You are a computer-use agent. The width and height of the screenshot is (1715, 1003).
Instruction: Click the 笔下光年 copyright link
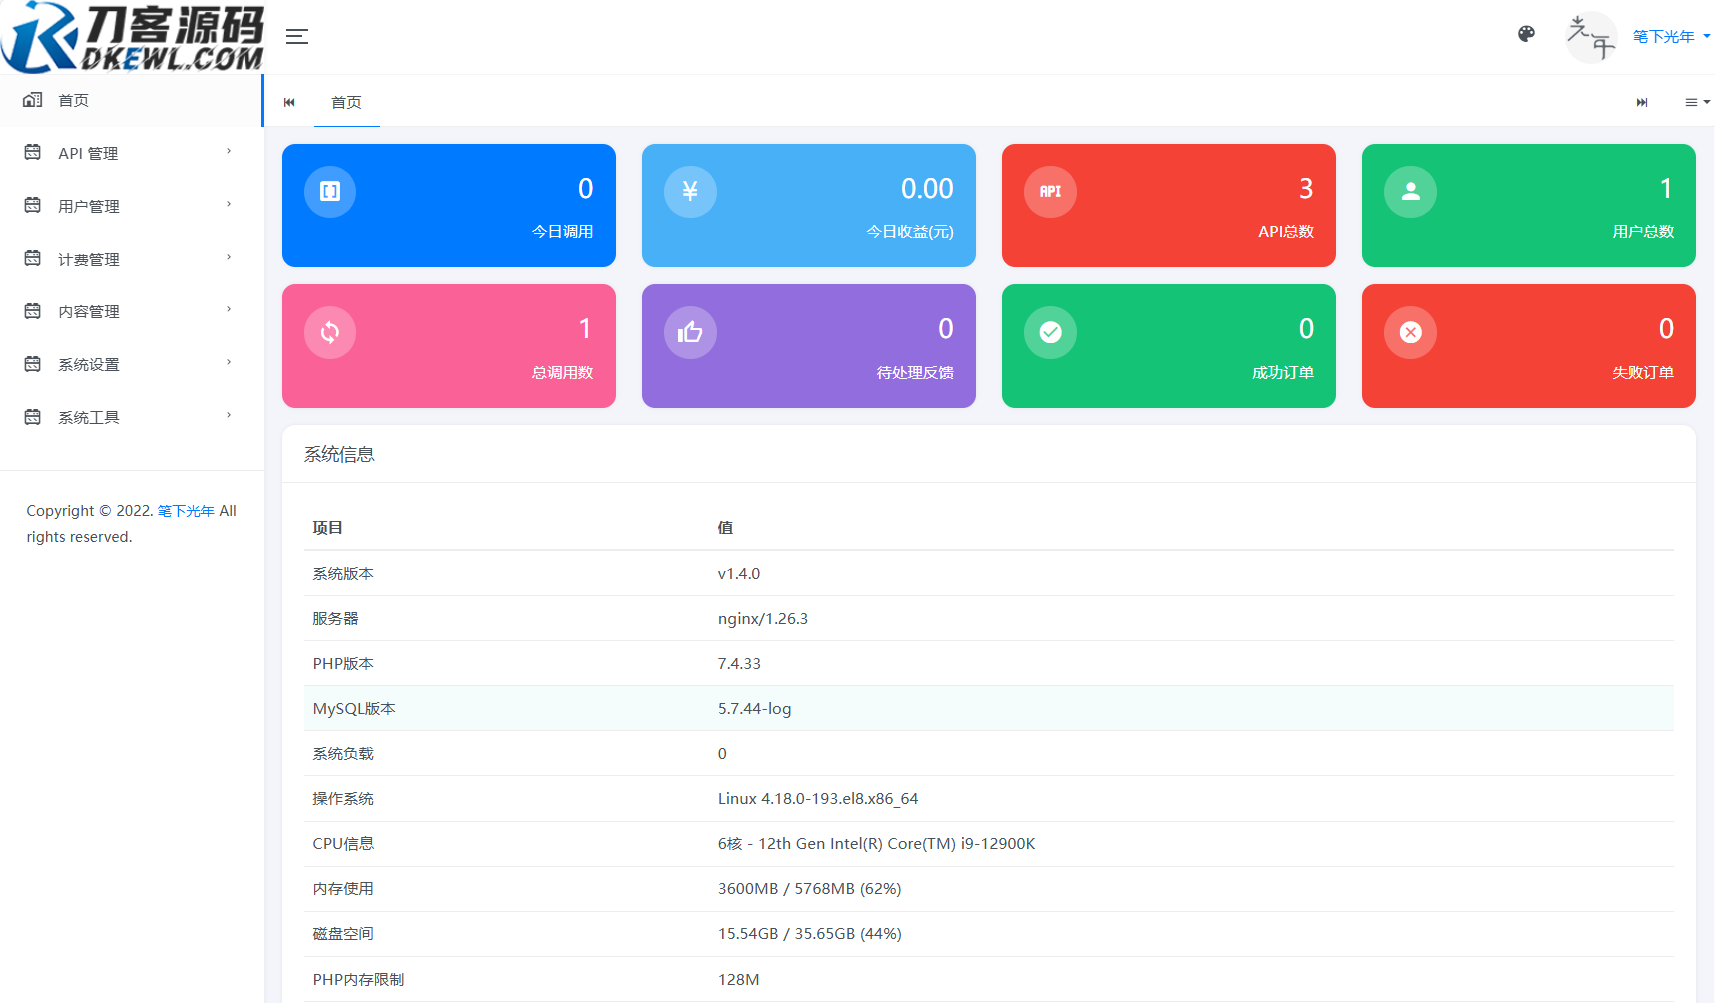coord(184,510)
